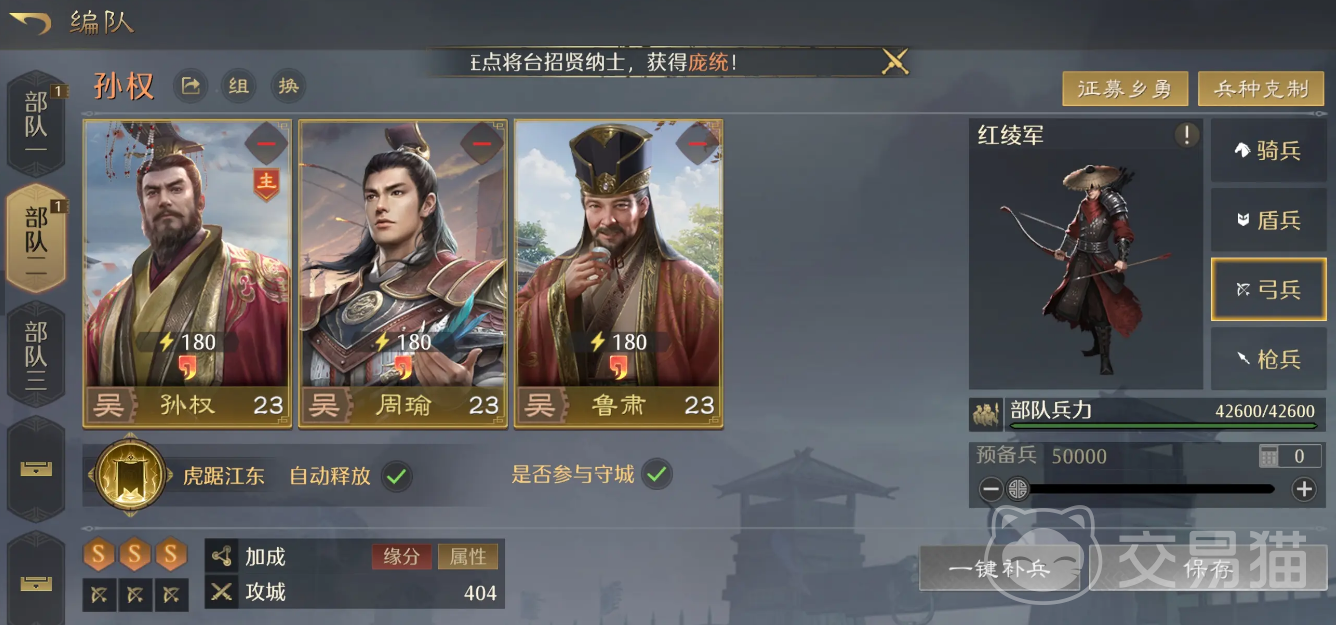The width and height of the screenshot is (1336, 625).
Task: Remove 周瑜 with the minus badge
Action: 482,144
